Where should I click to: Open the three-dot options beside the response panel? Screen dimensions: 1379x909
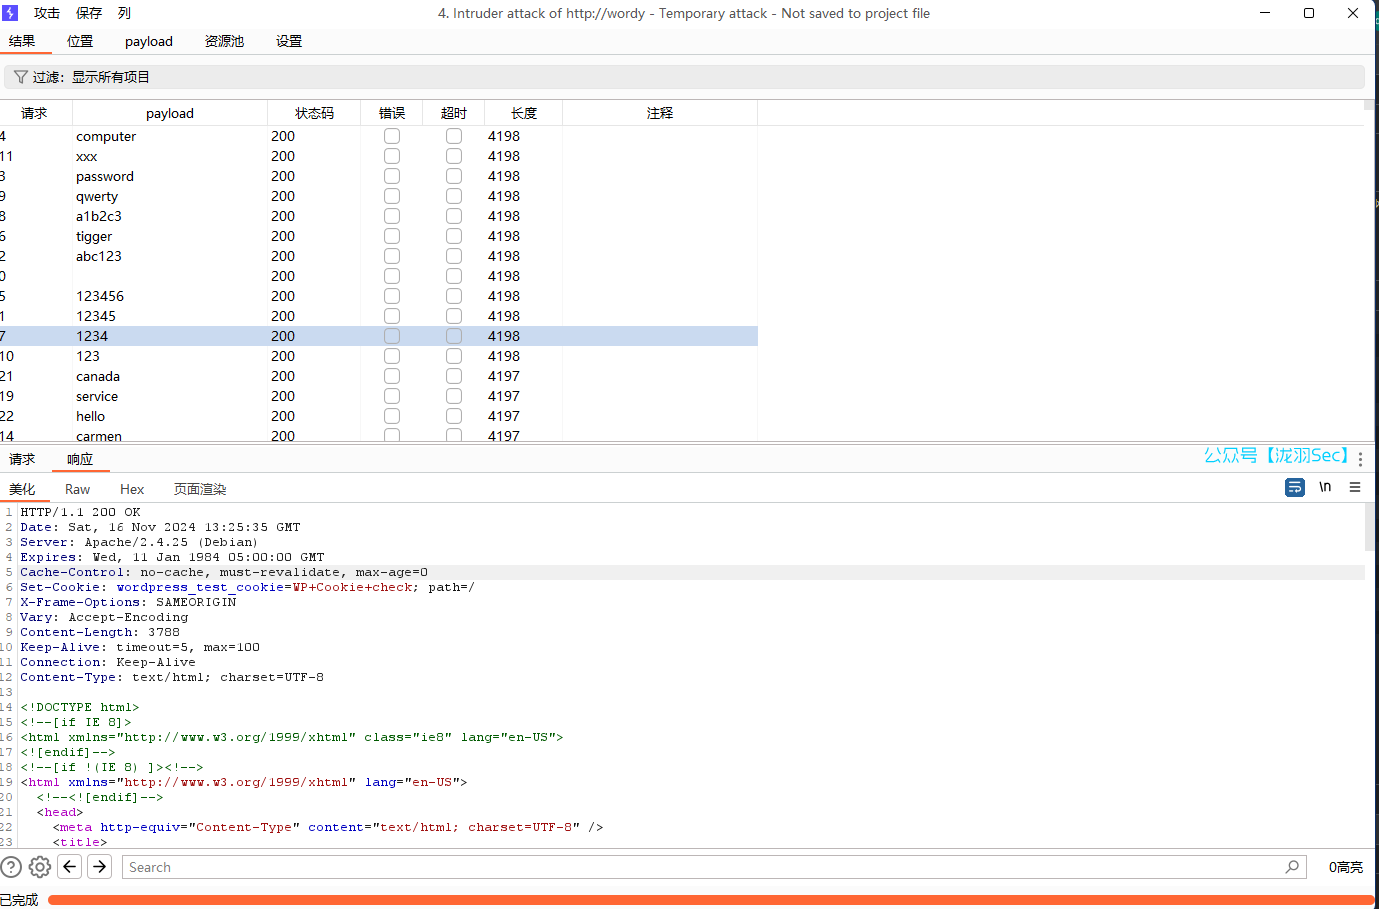[1360, 459]
